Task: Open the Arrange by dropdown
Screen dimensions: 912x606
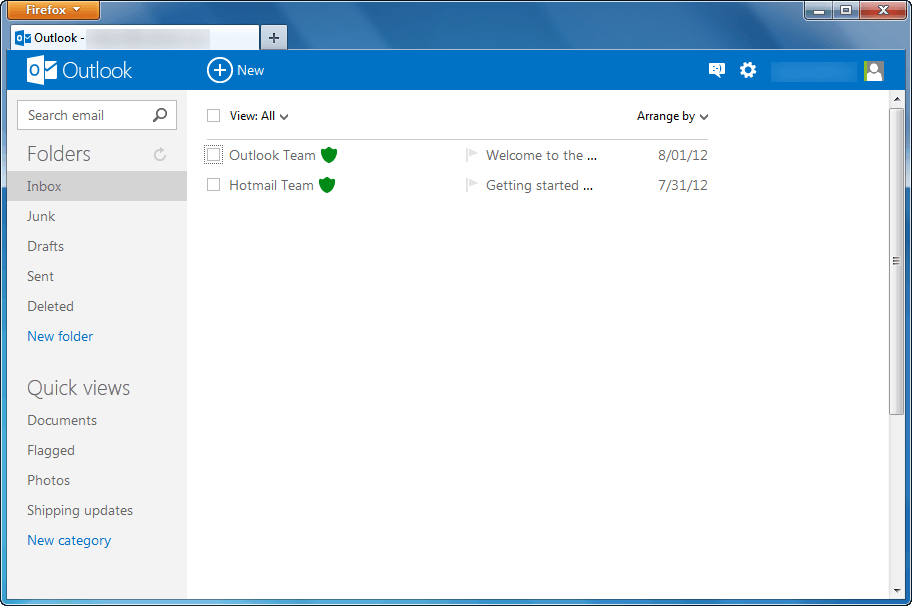Action: (x=671, y=116)
